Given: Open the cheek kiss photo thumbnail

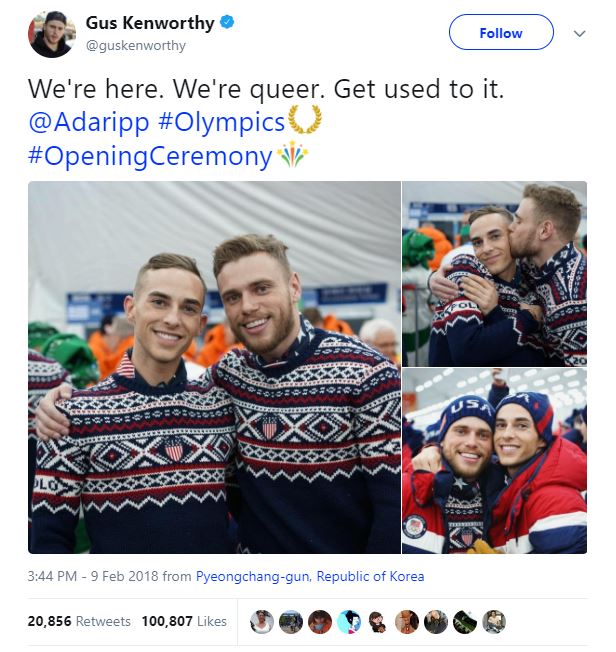Looking at the screenshot, I should pyautogui.click(x=495, y=274).
